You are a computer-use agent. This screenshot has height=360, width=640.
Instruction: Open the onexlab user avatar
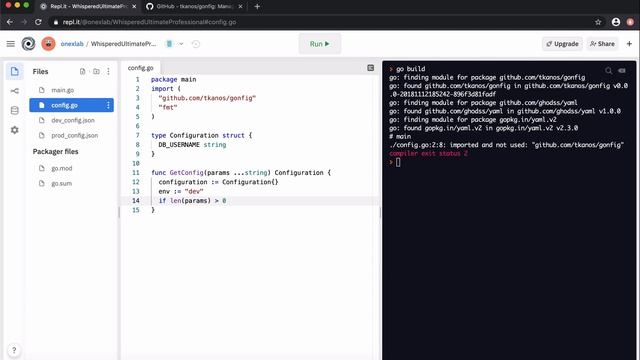(x=48, y=44)
